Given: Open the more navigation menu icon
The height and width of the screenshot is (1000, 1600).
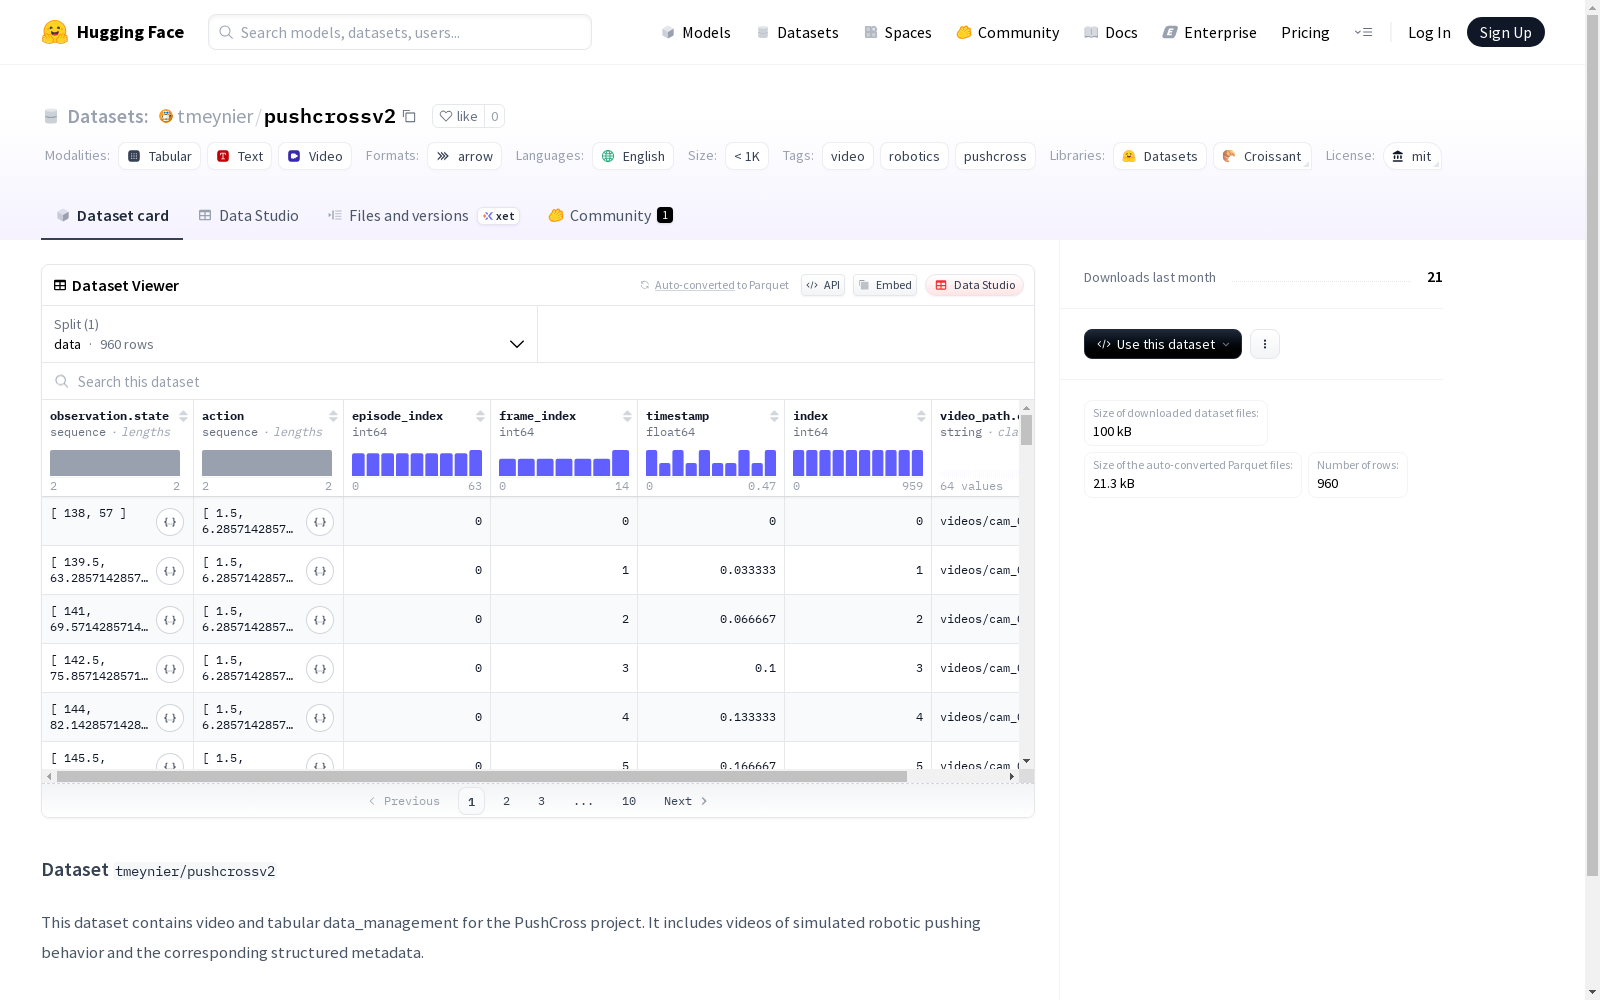Looking at the screenshot, I should click(x=1363, y=32).
